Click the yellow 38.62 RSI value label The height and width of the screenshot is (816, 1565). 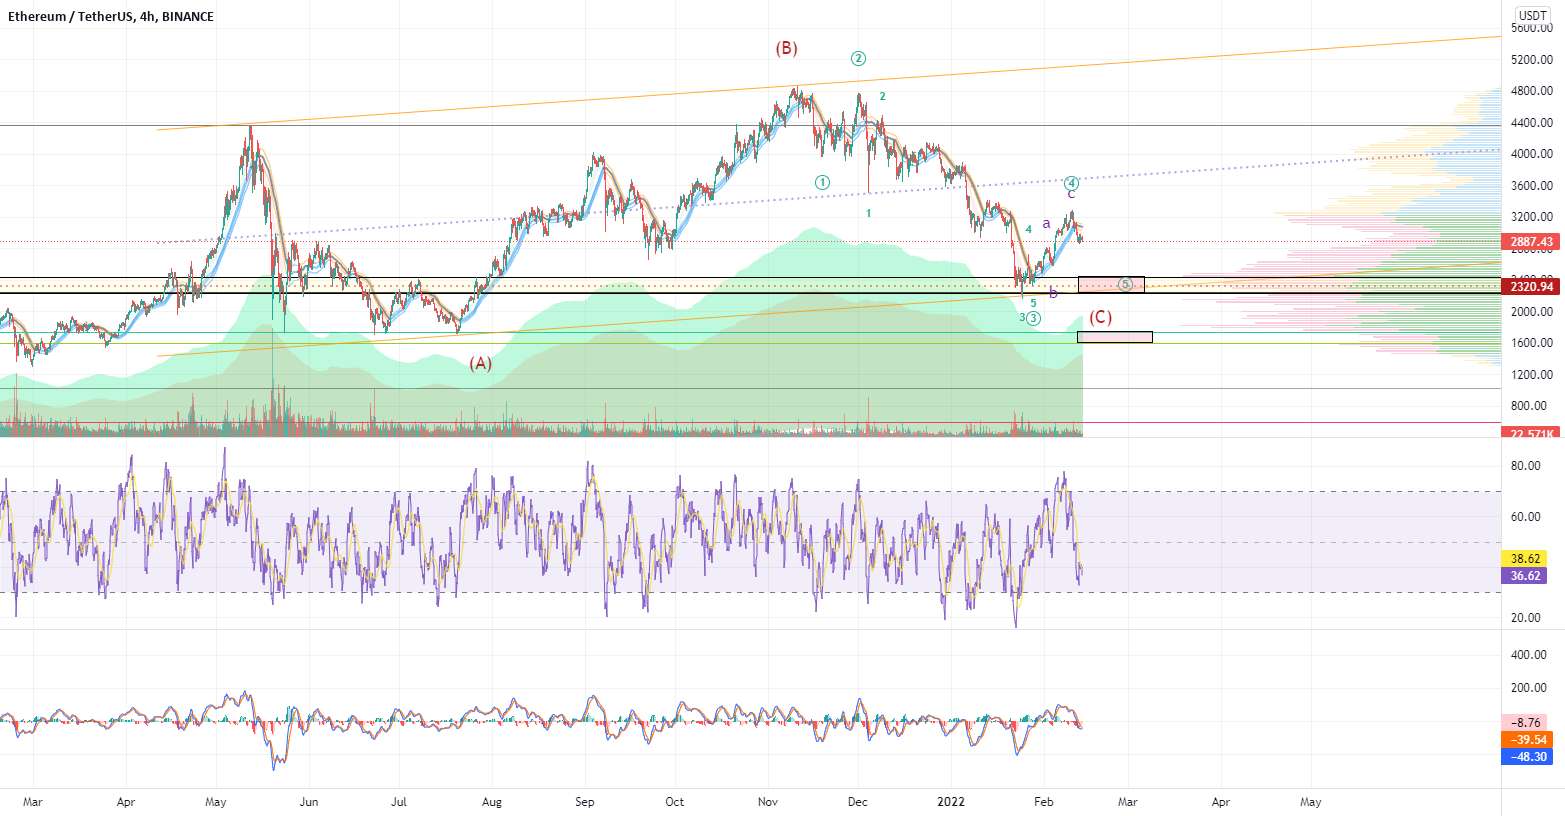point(1524,559)
